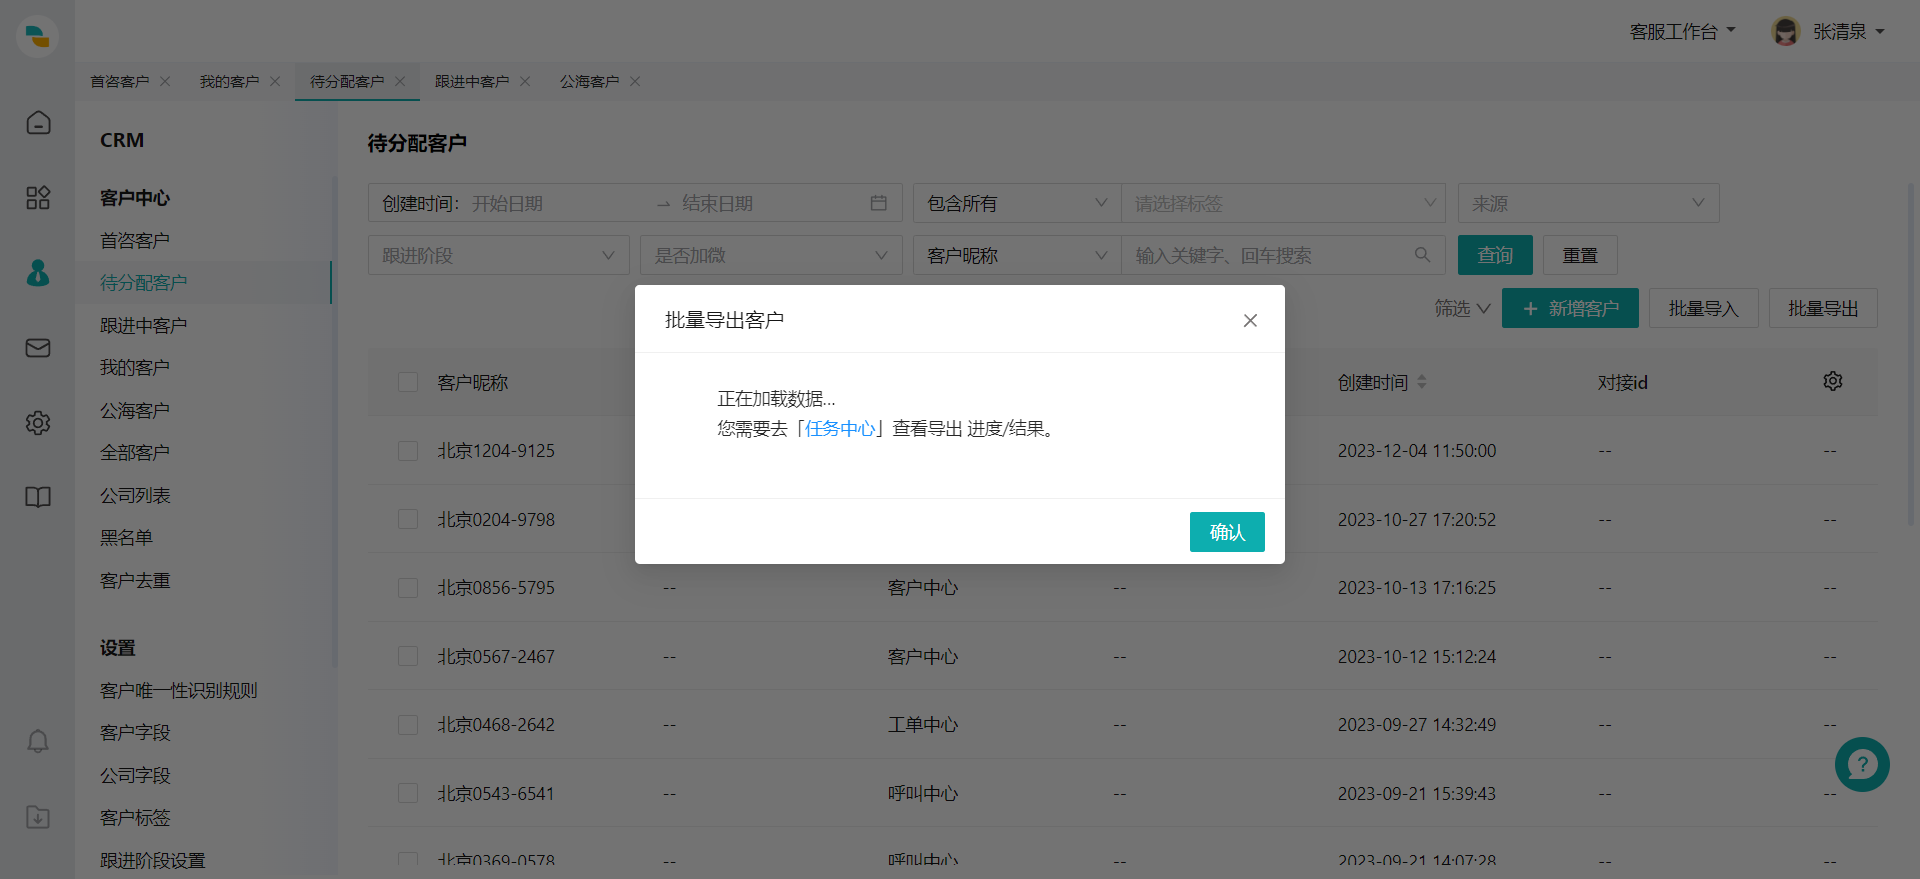Open the settings gear in left sidebar

pos(38,422)
